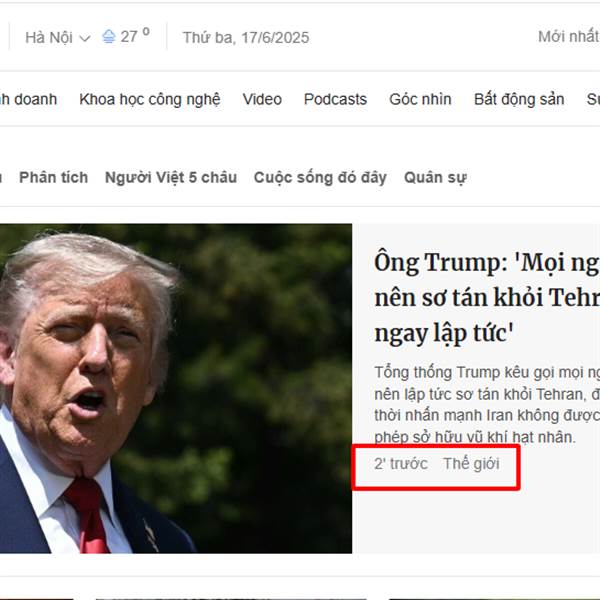The width and height of the screenshot is (600, 600).
Task: Click article summary starting Tổng thống Trump
Action: click(487, 404)
